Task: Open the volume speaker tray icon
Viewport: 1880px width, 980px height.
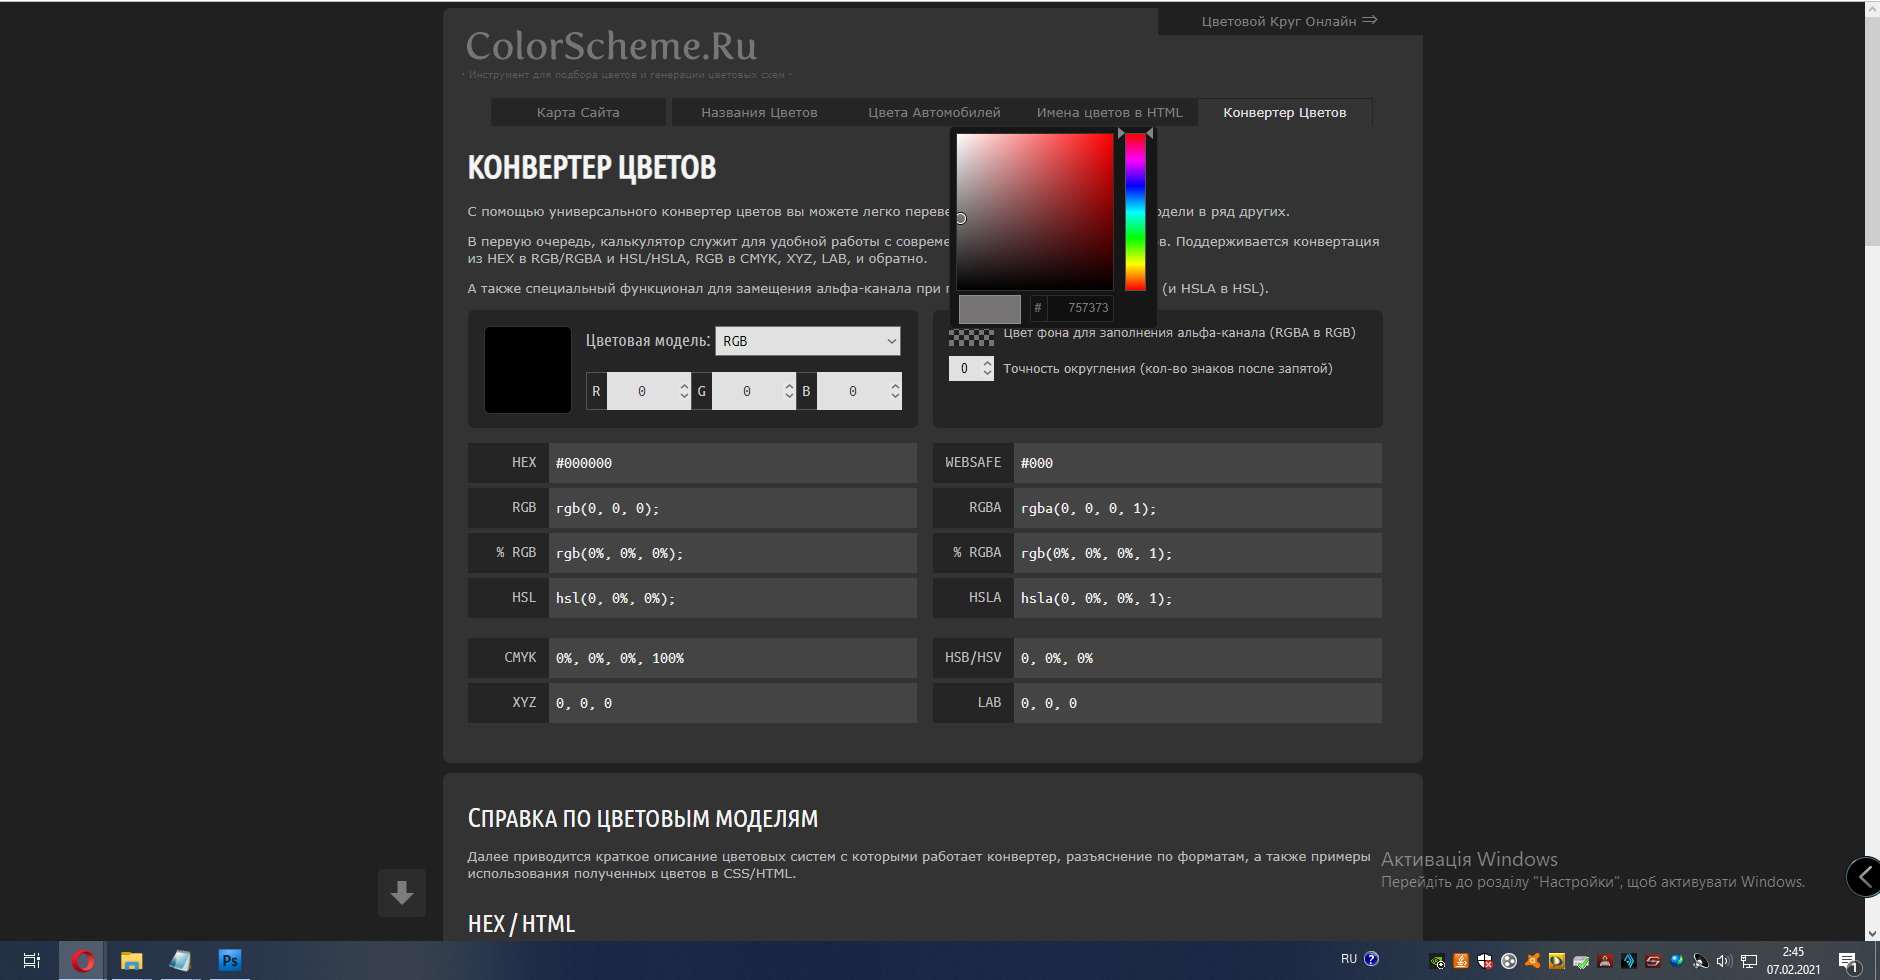Action: pos(1725,962)
